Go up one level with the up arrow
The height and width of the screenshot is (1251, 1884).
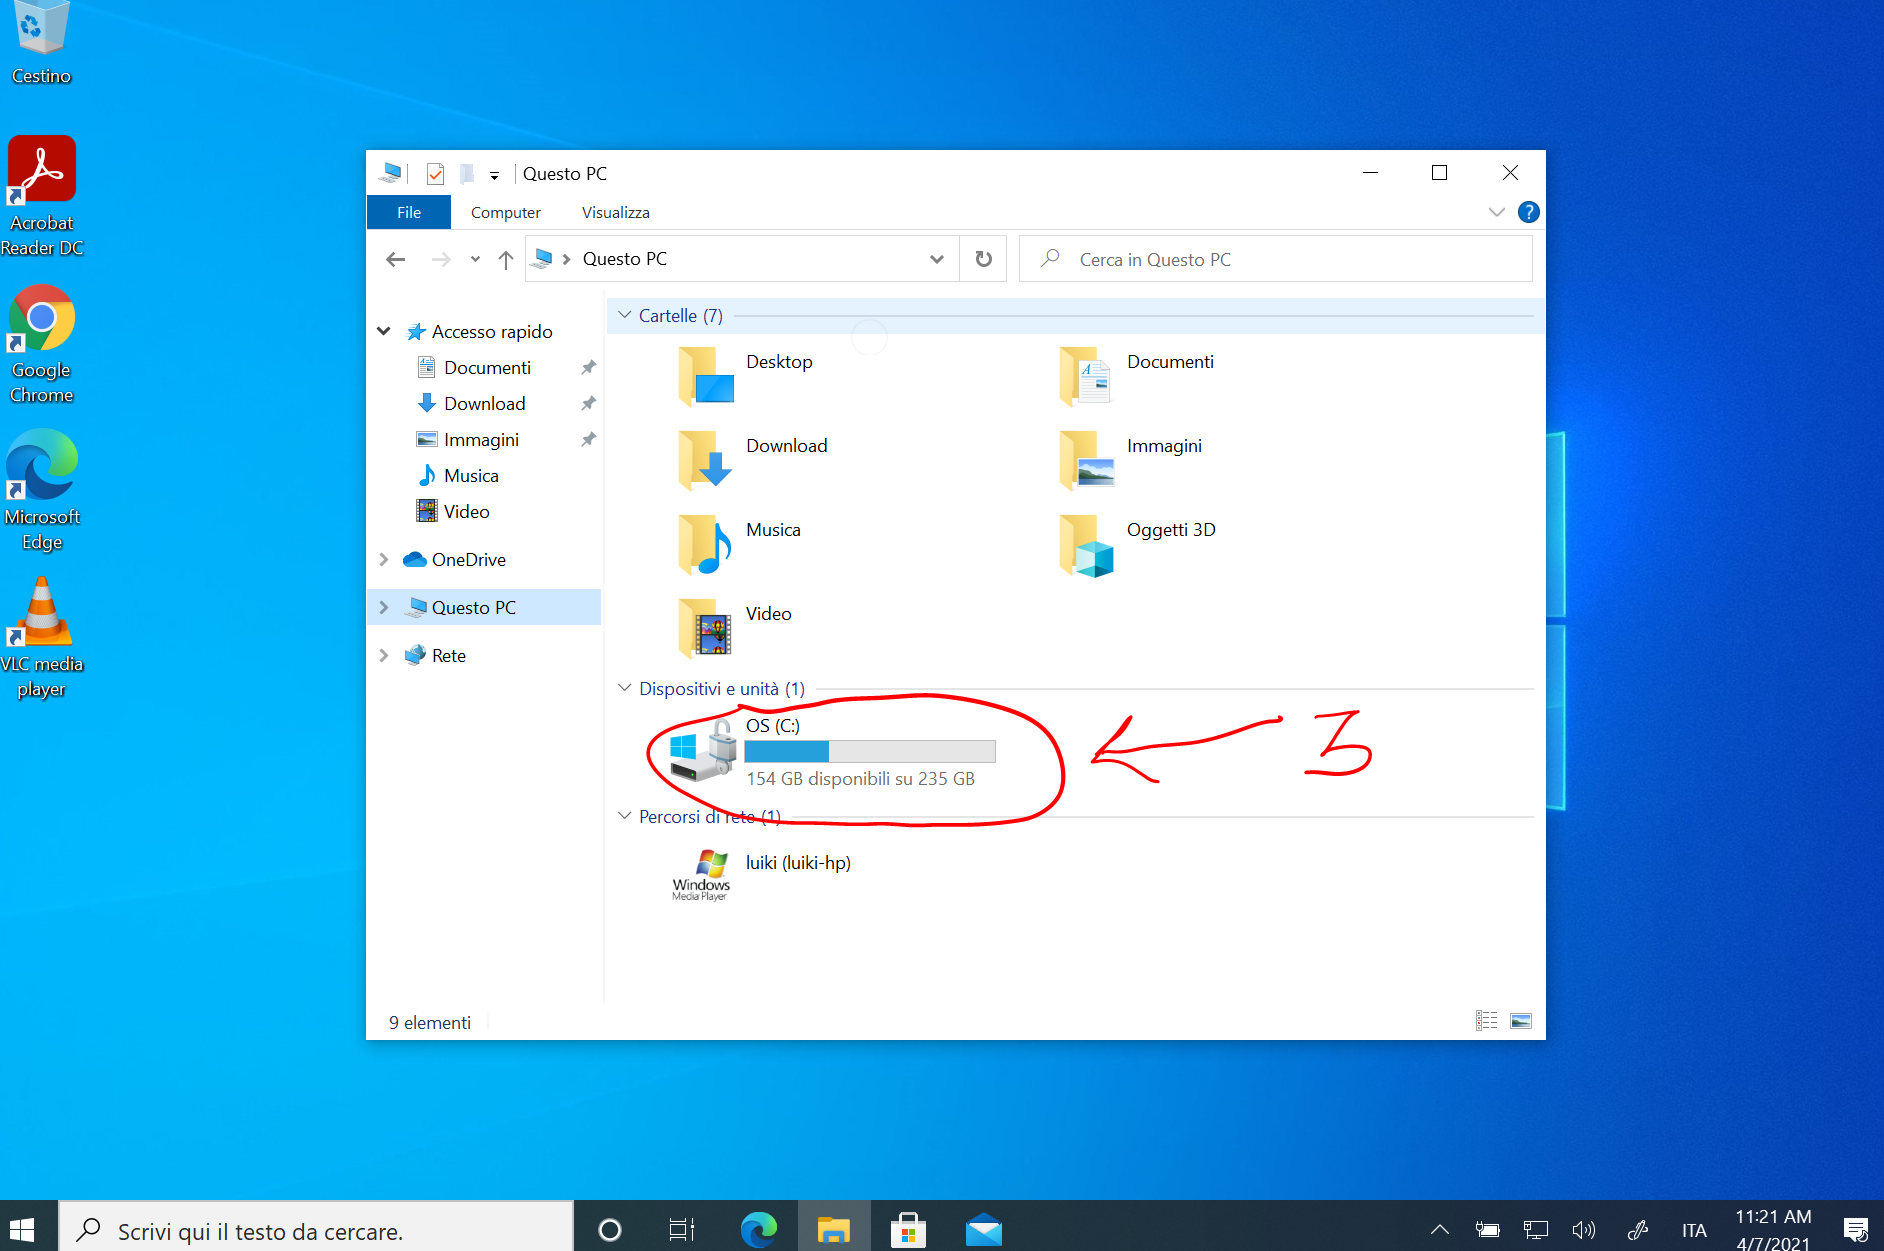(x=505, y=258)
